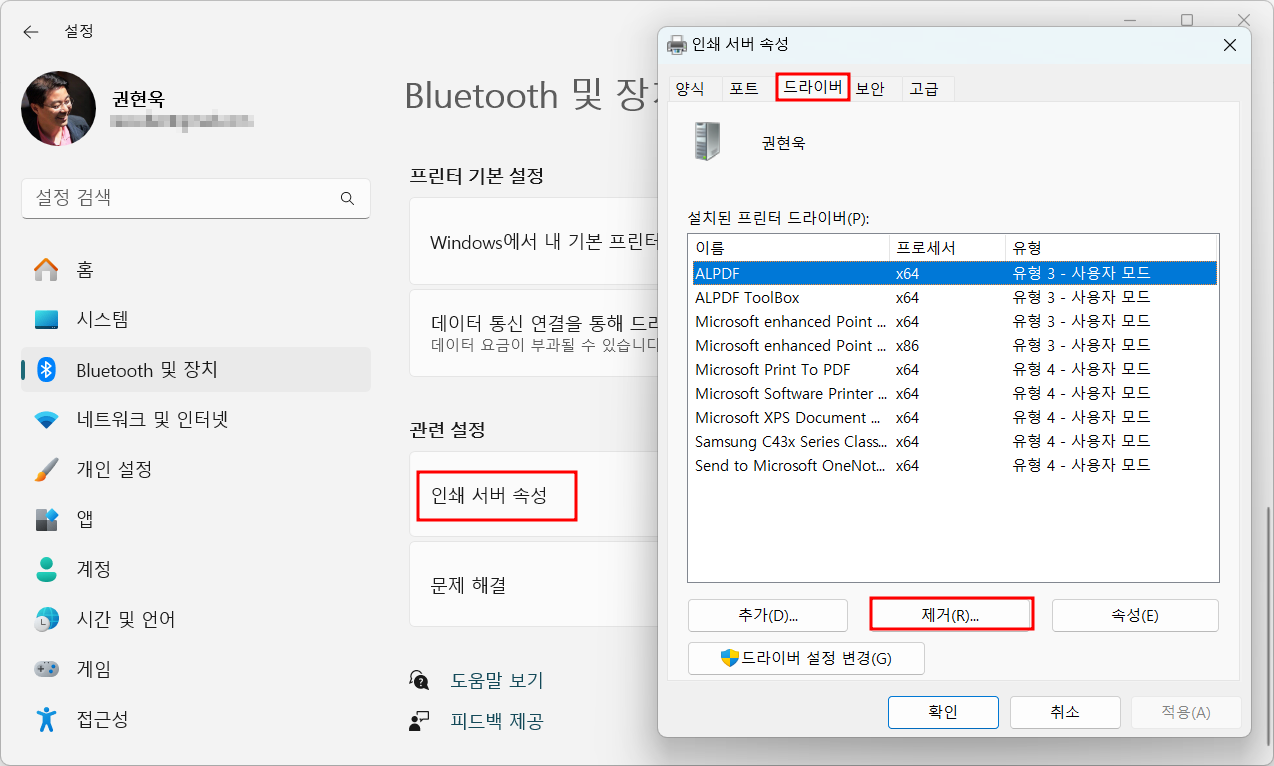This screenshot has height=766, width=1274.
Task: Click the 추가(D)... button
Action: click(x=768, y=615)
